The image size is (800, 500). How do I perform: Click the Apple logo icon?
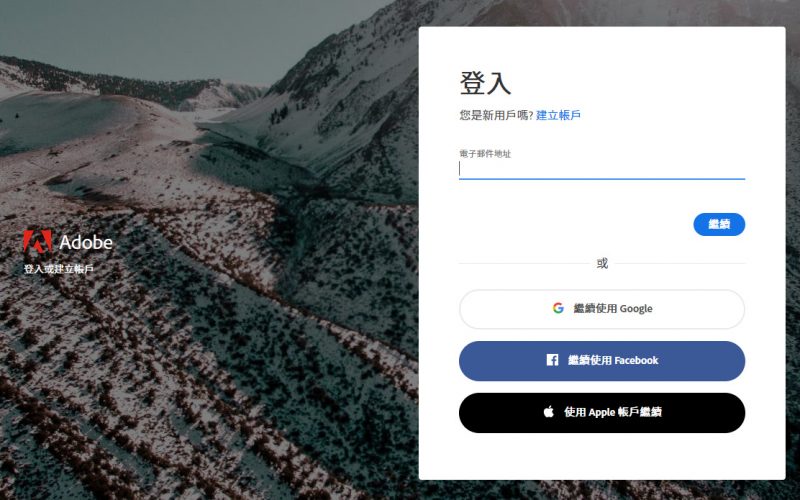click(549, 412)
